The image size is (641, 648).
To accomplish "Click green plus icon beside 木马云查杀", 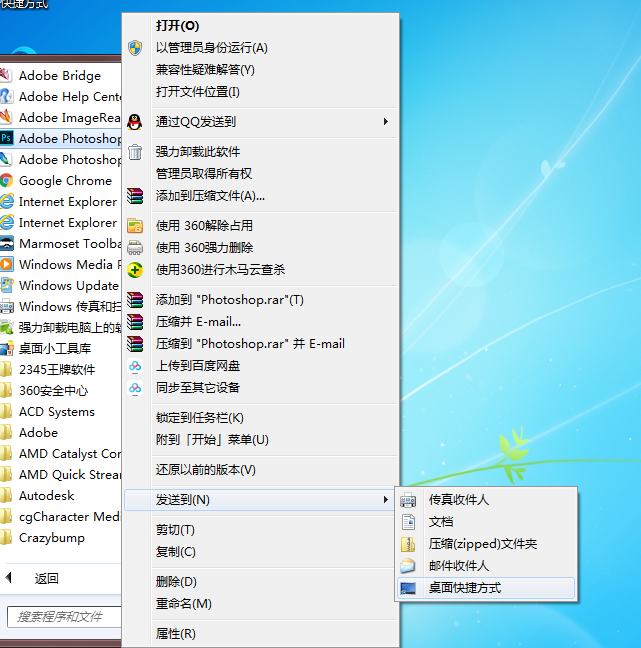I will point(135,270).
